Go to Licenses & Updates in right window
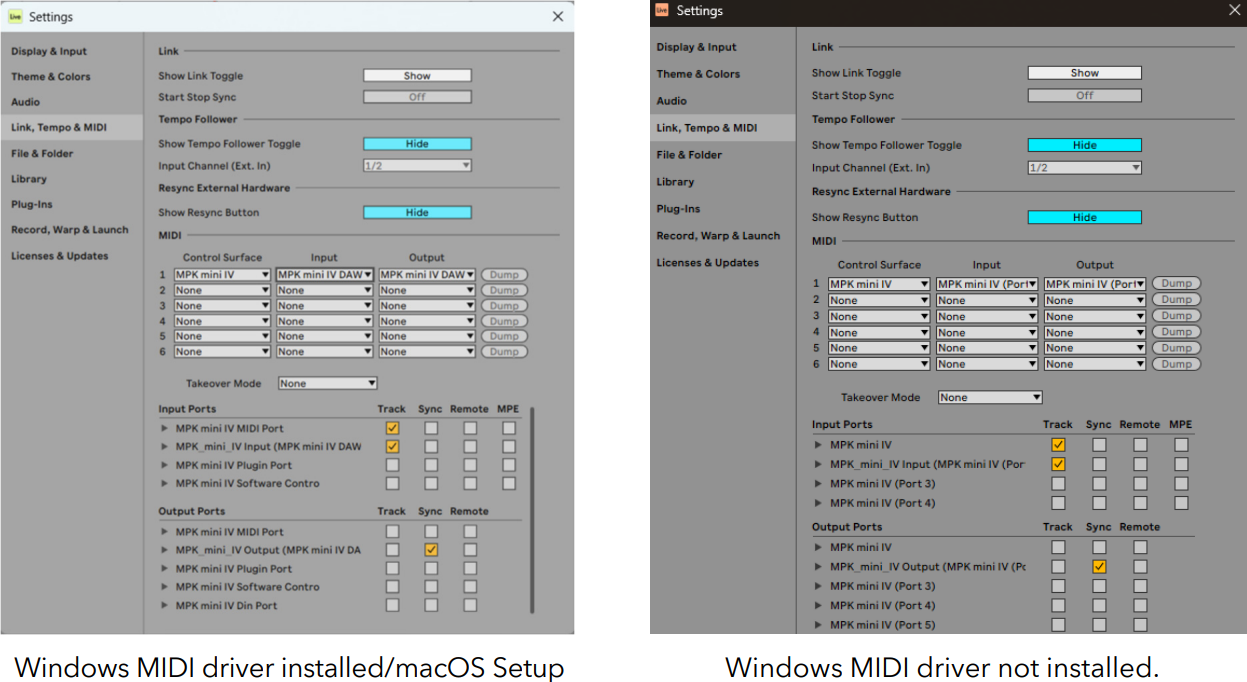 (x=707, y=263)
